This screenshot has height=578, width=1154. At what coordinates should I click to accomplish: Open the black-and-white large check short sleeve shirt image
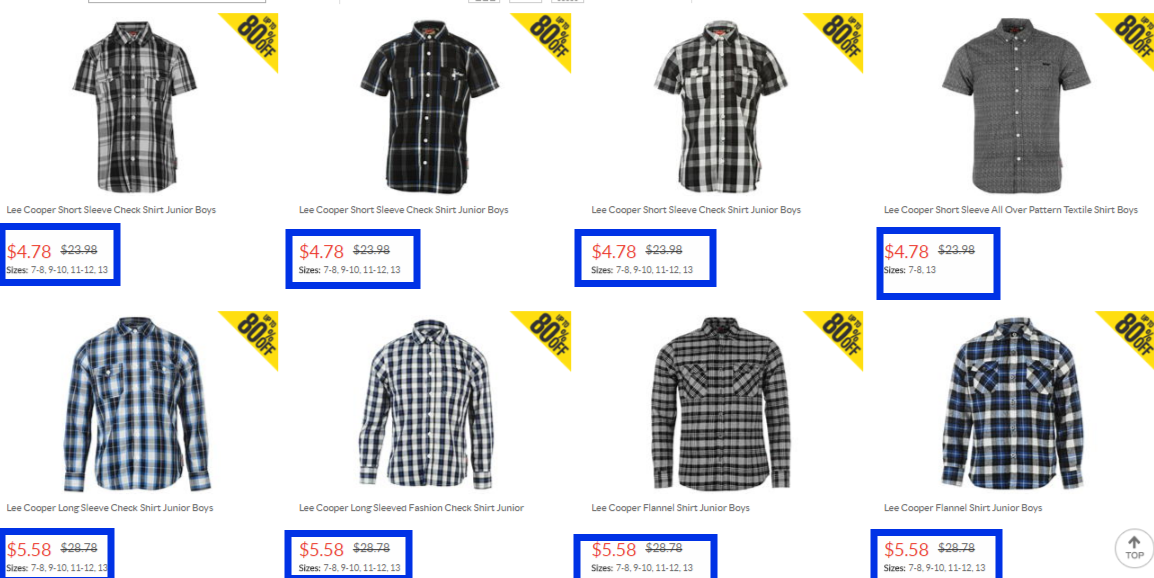point(721,106)
